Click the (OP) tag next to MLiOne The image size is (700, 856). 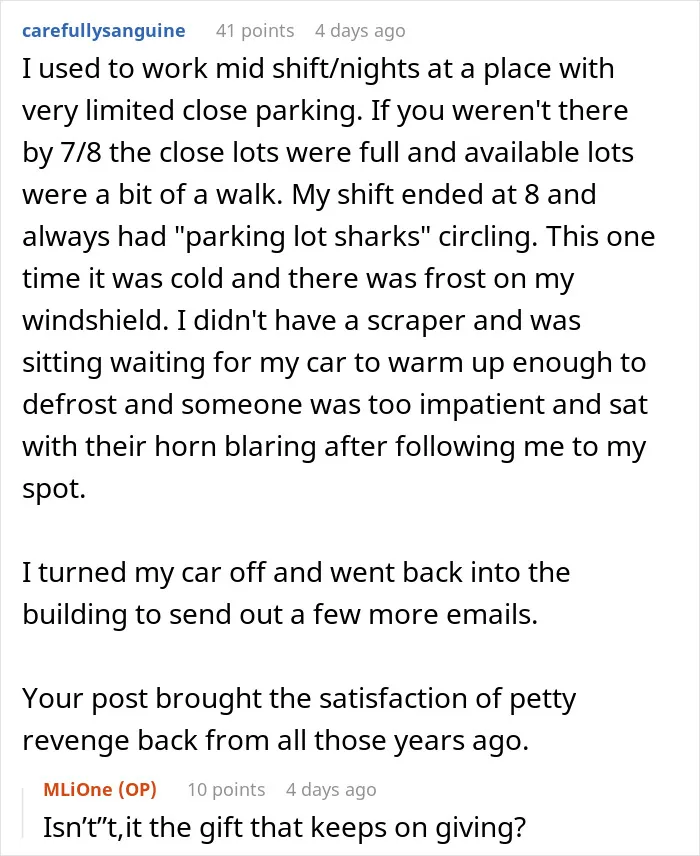coord(137,789)
